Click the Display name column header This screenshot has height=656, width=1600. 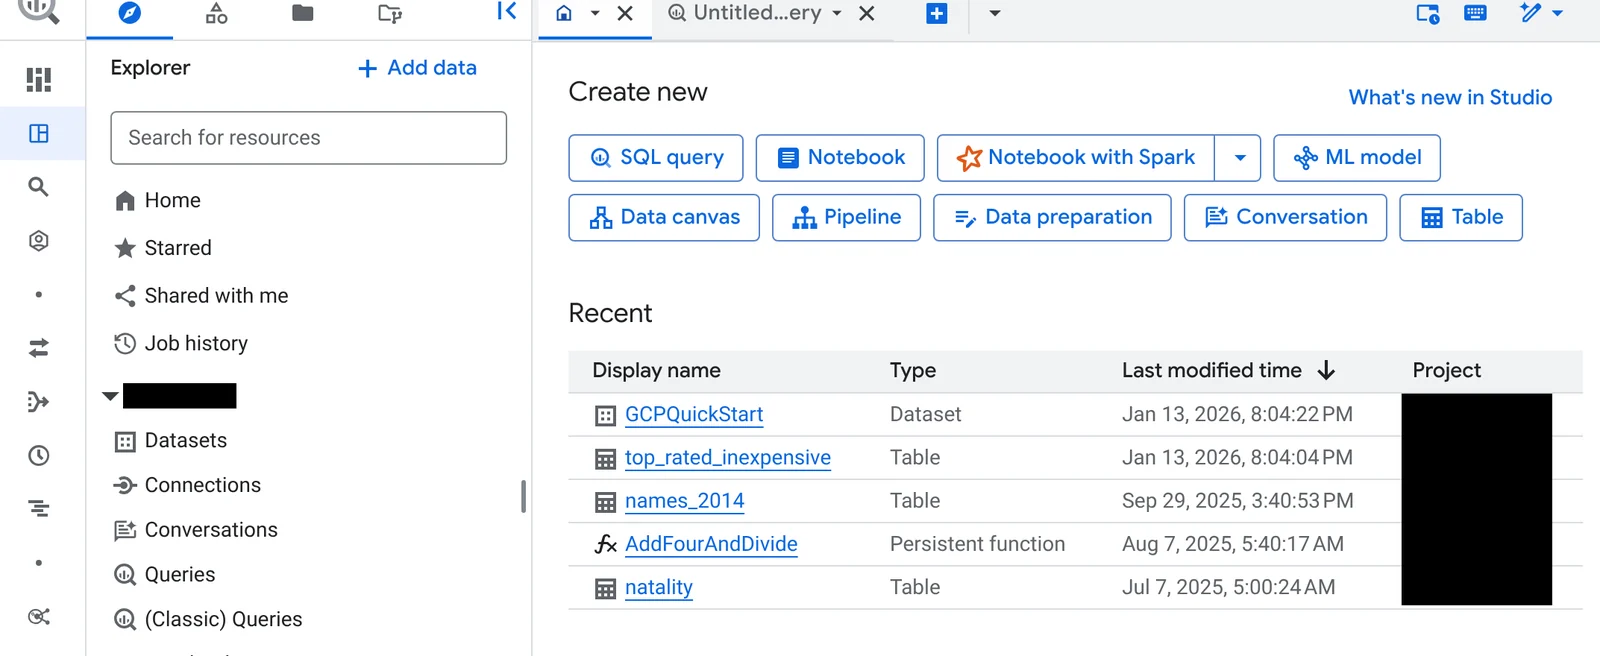(656, 370)
